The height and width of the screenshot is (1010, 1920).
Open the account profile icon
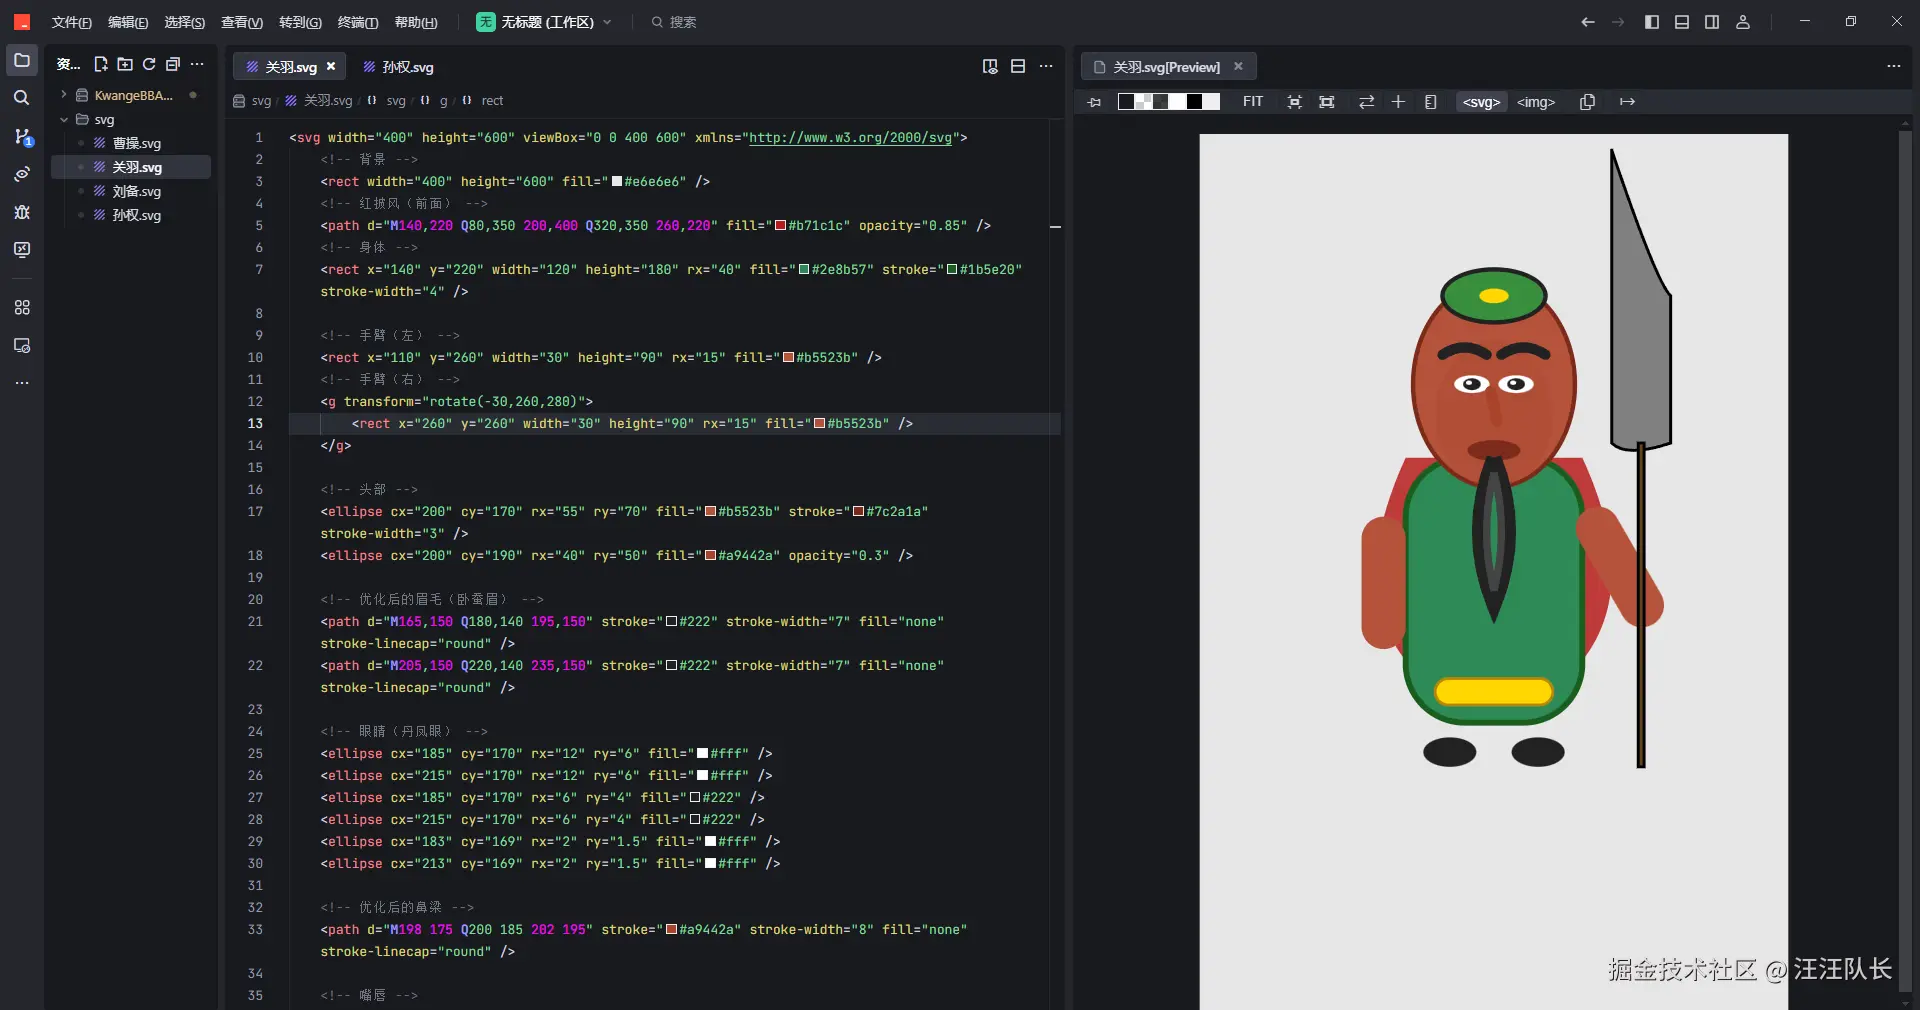1743,22
